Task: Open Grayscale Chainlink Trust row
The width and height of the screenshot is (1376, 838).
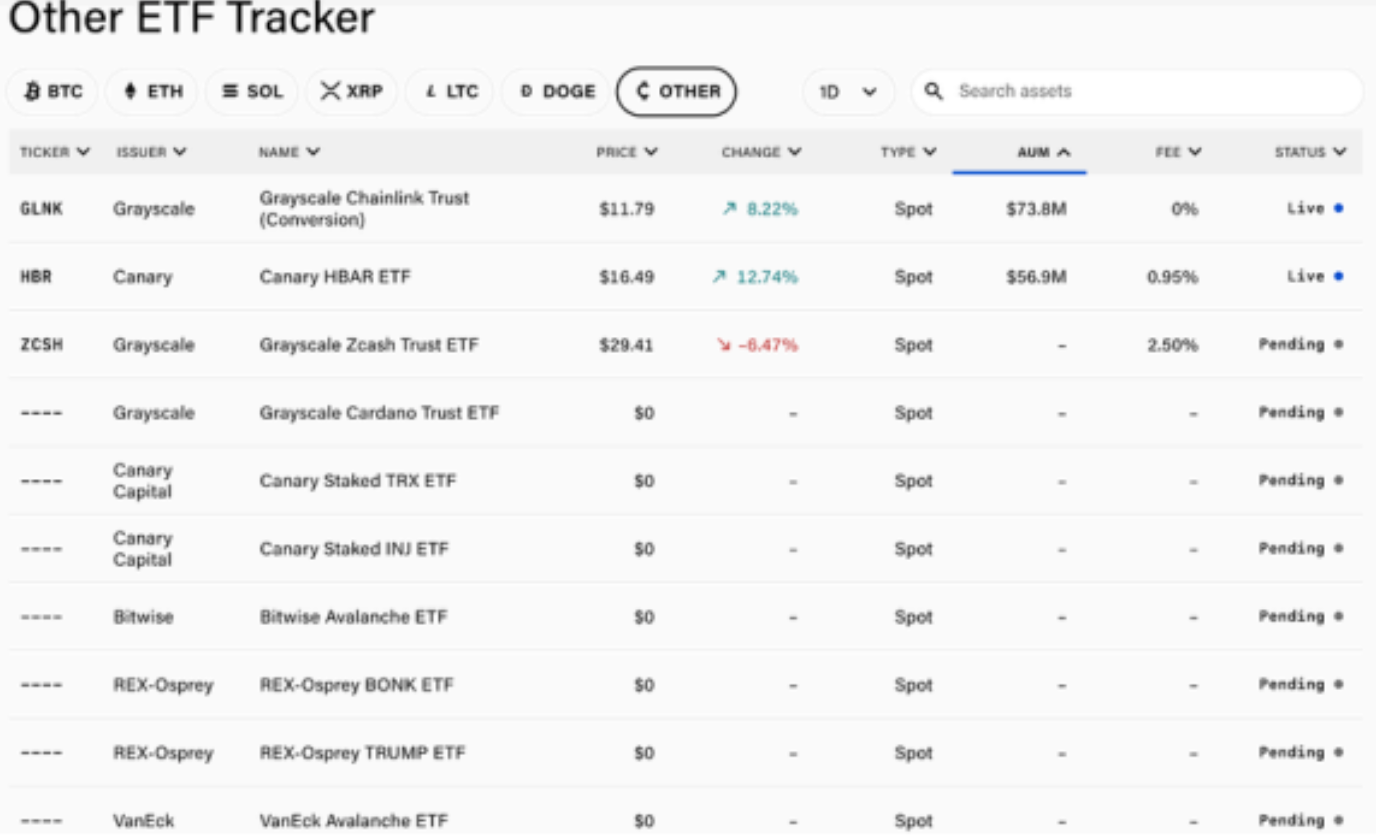Action: point(364,209)
